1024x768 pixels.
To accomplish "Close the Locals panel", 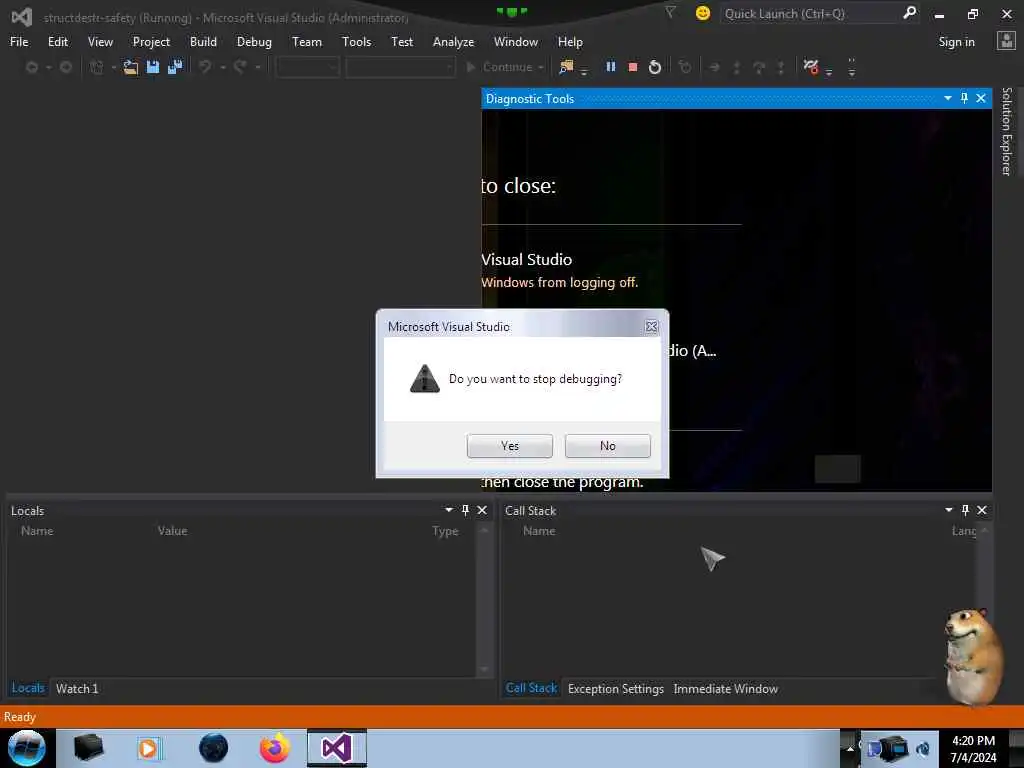I will [482, 510].
